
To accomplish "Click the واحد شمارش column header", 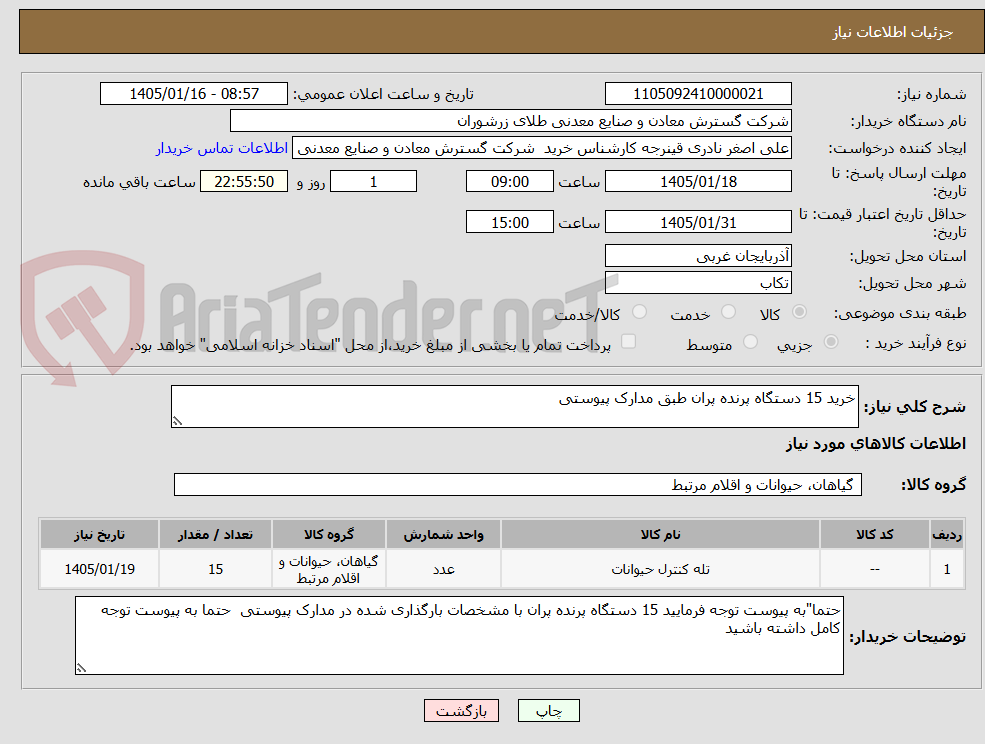I will [444, 534].
